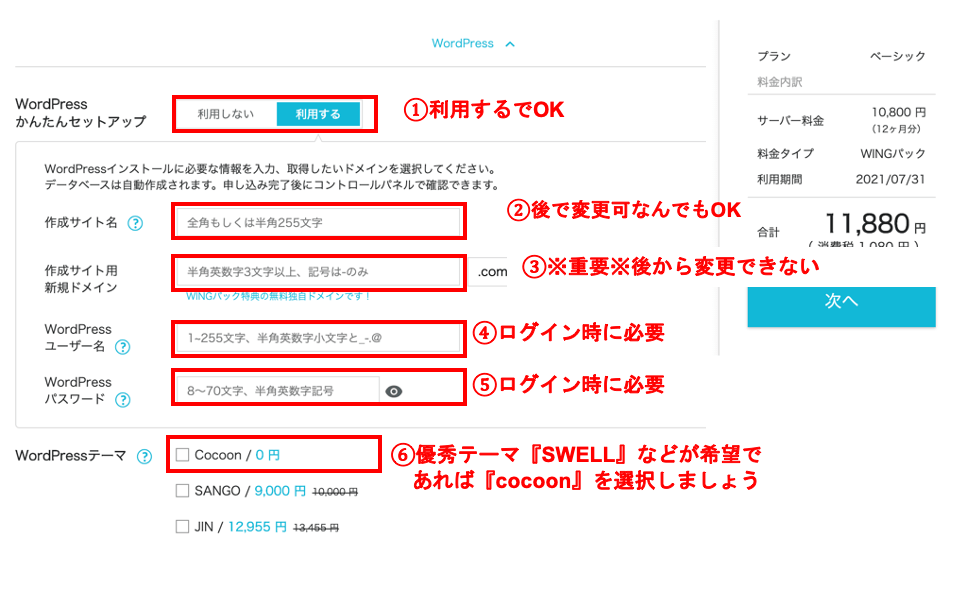964x590 pixels.
Task: Collapse the WordPress section chevron
Action: pyautogui.click(x=510, y=44)
